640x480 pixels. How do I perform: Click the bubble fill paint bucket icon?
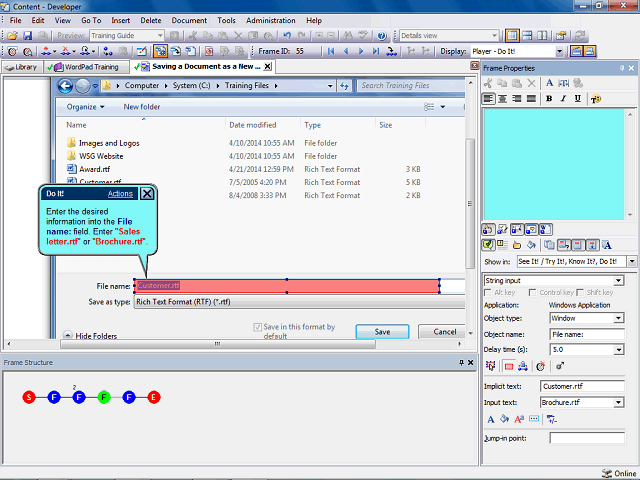[x=531, y=245]
